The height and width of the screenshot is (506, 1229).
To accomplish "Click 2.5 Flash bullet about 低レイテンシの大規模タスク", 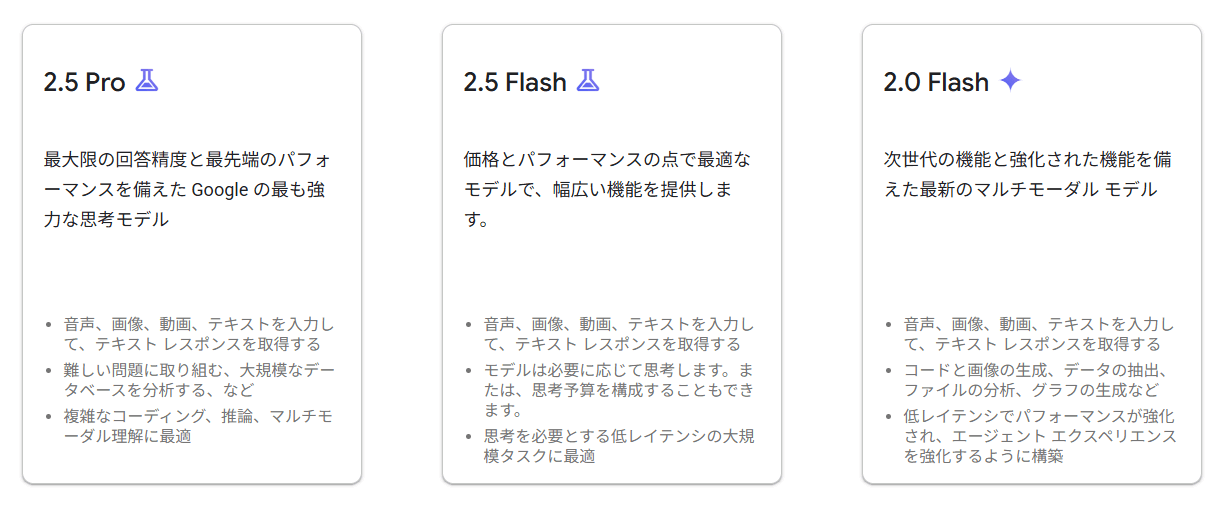I will 619,446.
